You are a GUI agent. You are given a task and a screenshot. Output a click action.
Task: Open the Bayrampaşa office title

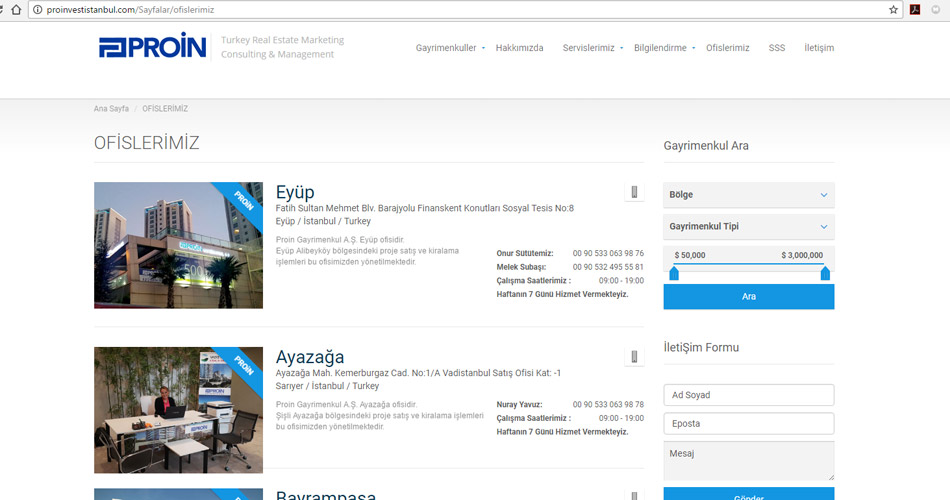click(x=326, y=495)
